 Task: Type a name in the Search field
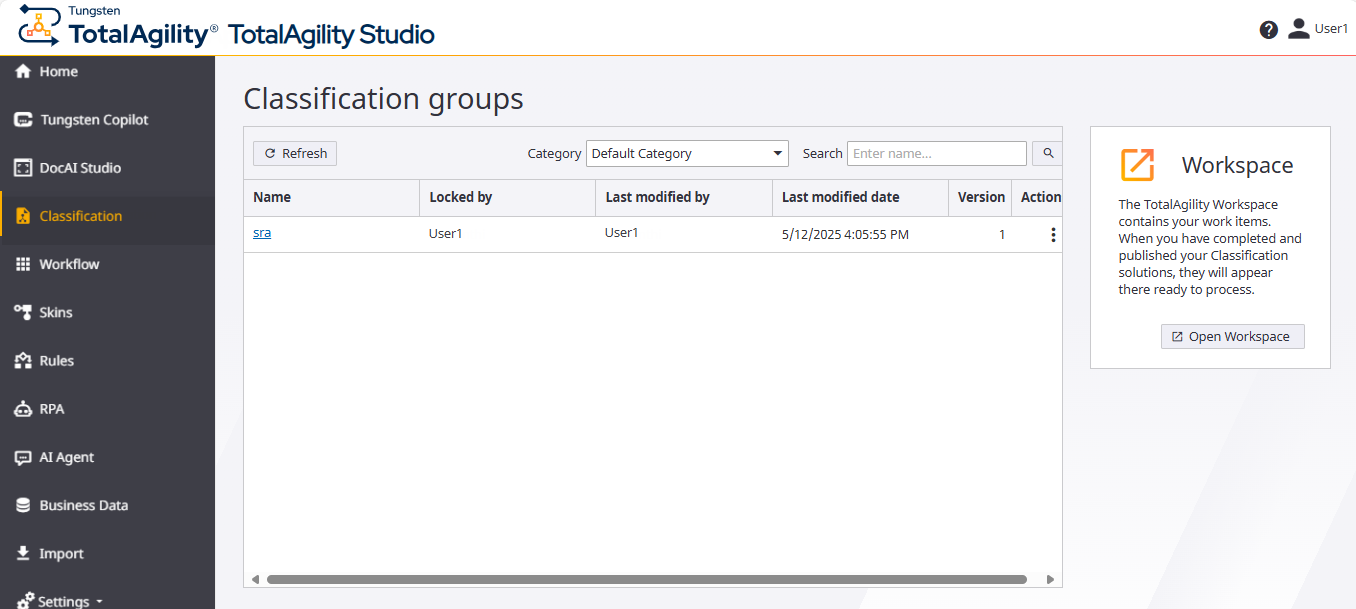point(936,153)
